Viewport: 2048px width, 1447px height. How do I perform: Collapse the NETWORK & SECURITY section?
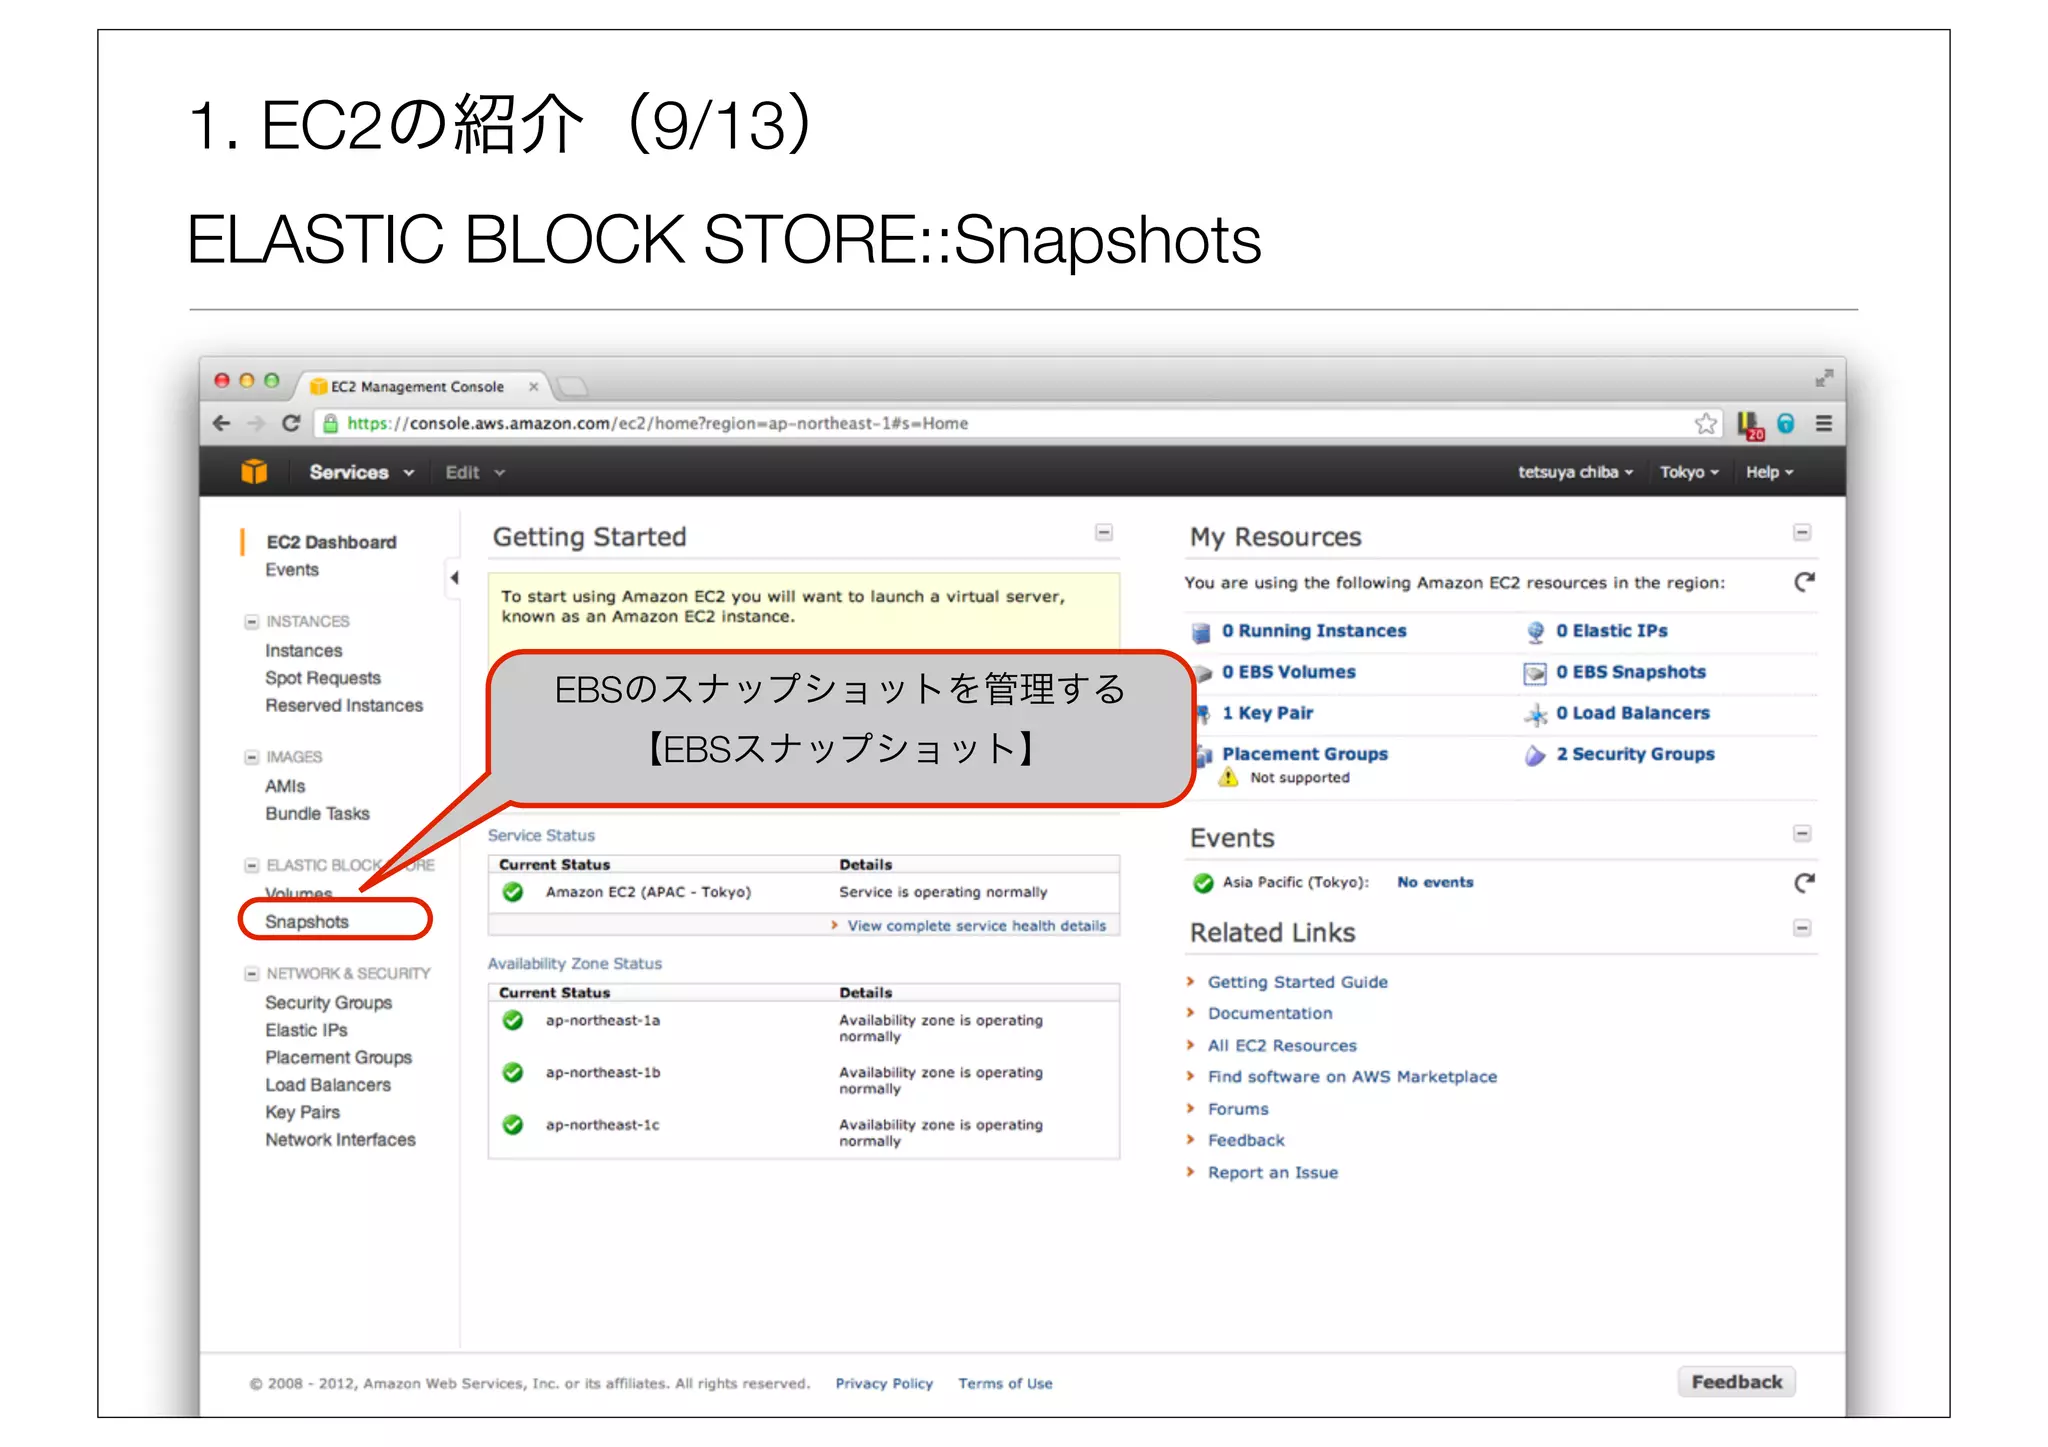252,974
